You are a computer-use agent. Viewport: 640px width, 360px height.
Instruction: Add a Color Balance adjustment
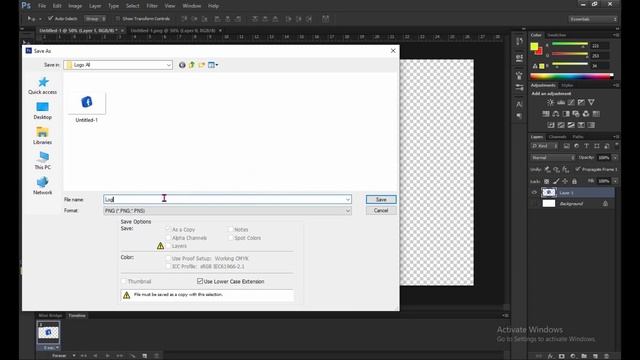(556, 114)
